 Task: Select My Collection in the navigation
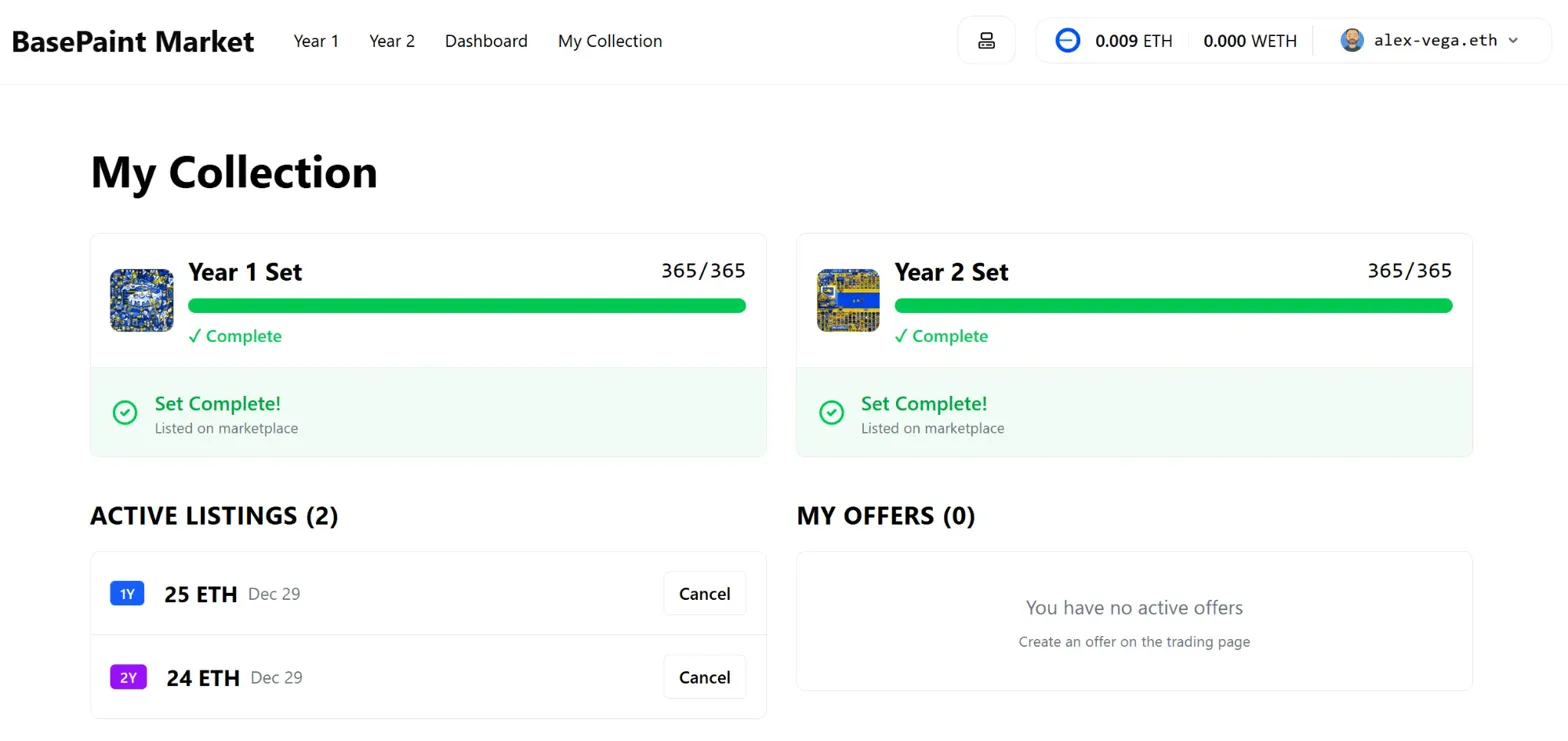coord(610,41)
